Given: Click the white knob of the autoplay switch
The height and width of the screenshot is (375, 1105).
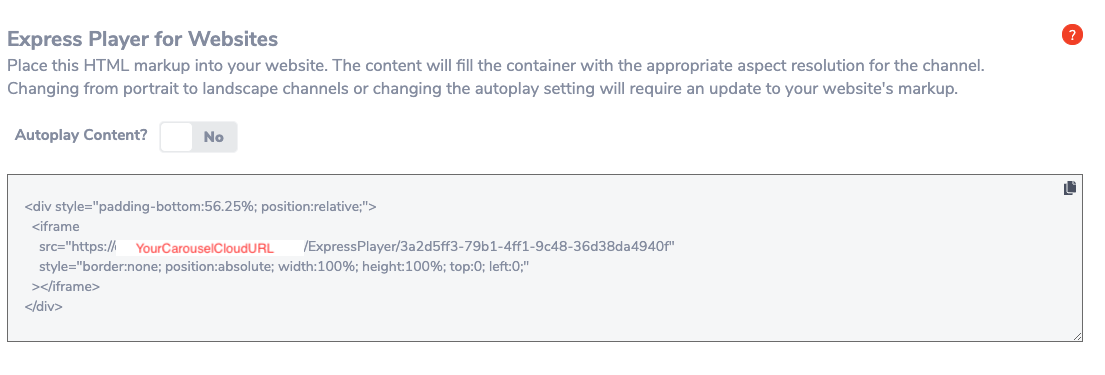Looking at the screenshot, I should pos(176,137).
